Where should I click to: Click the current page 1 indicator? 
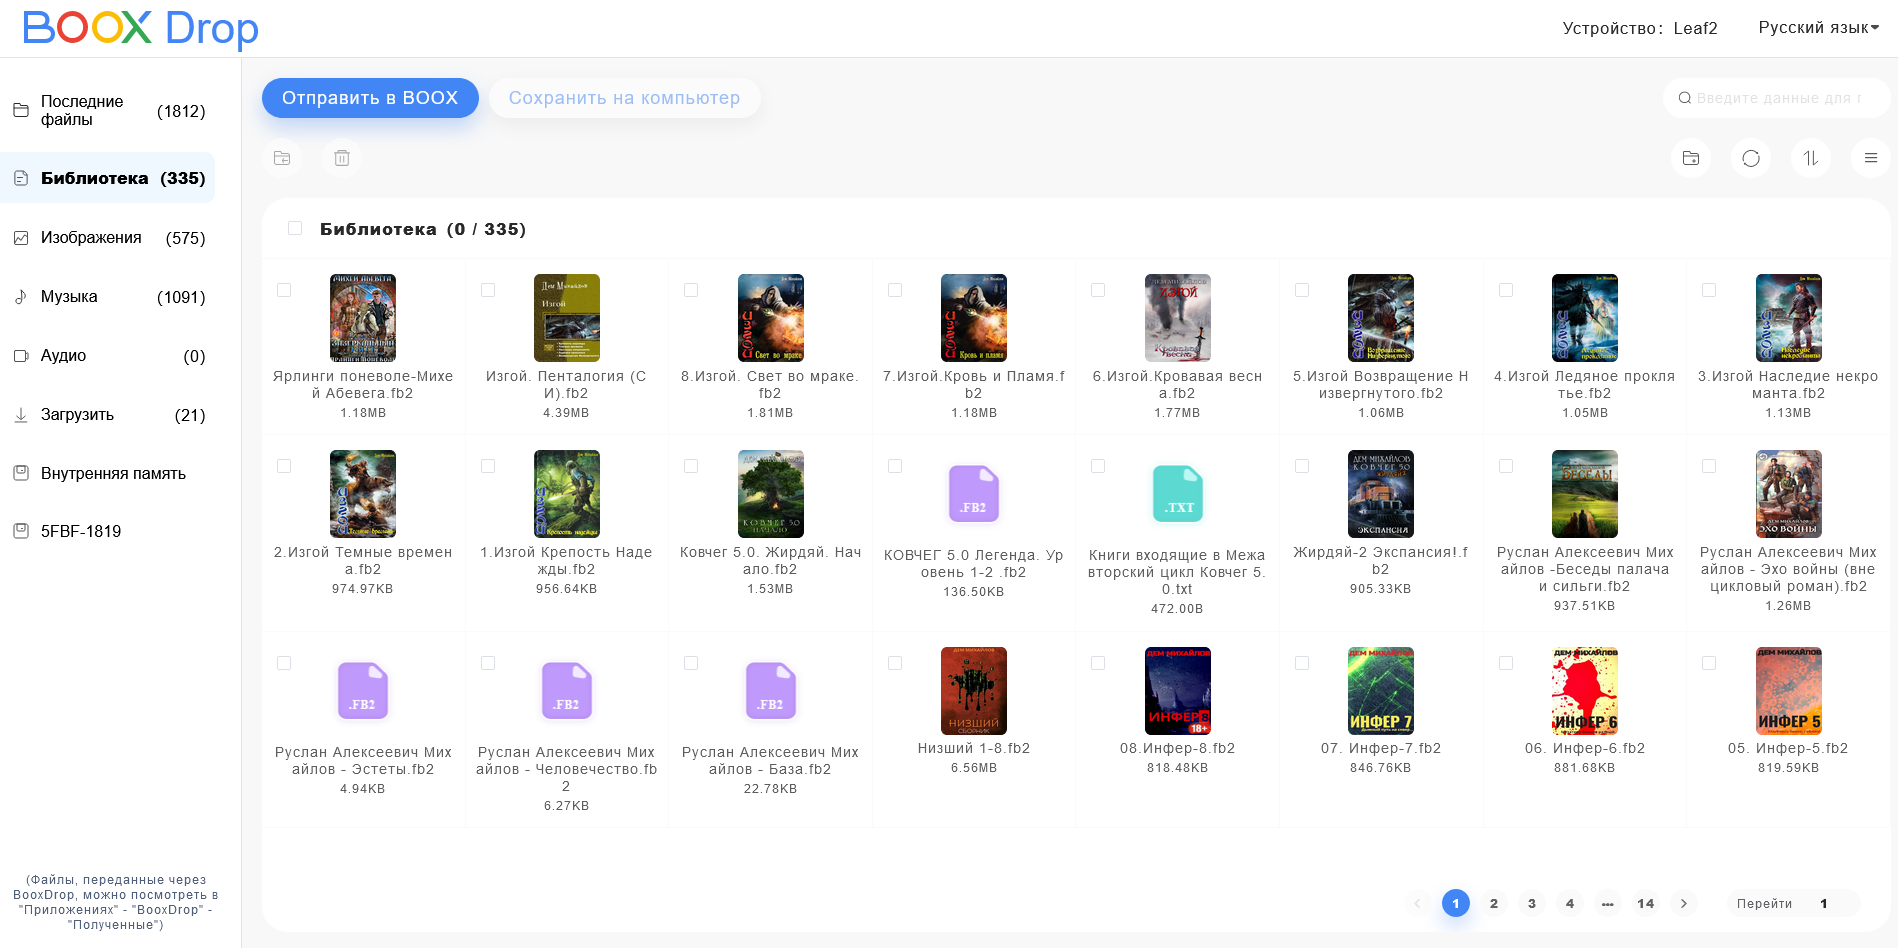tap(1456, 903)
